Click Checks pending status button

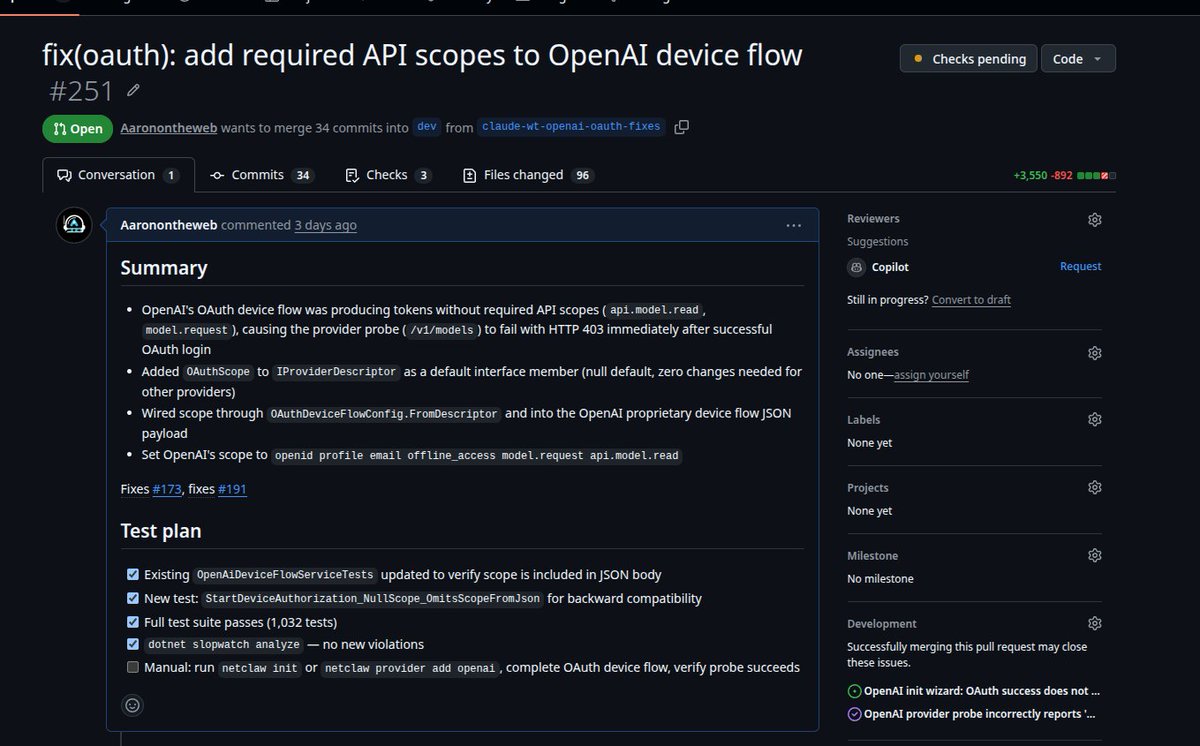969,59
